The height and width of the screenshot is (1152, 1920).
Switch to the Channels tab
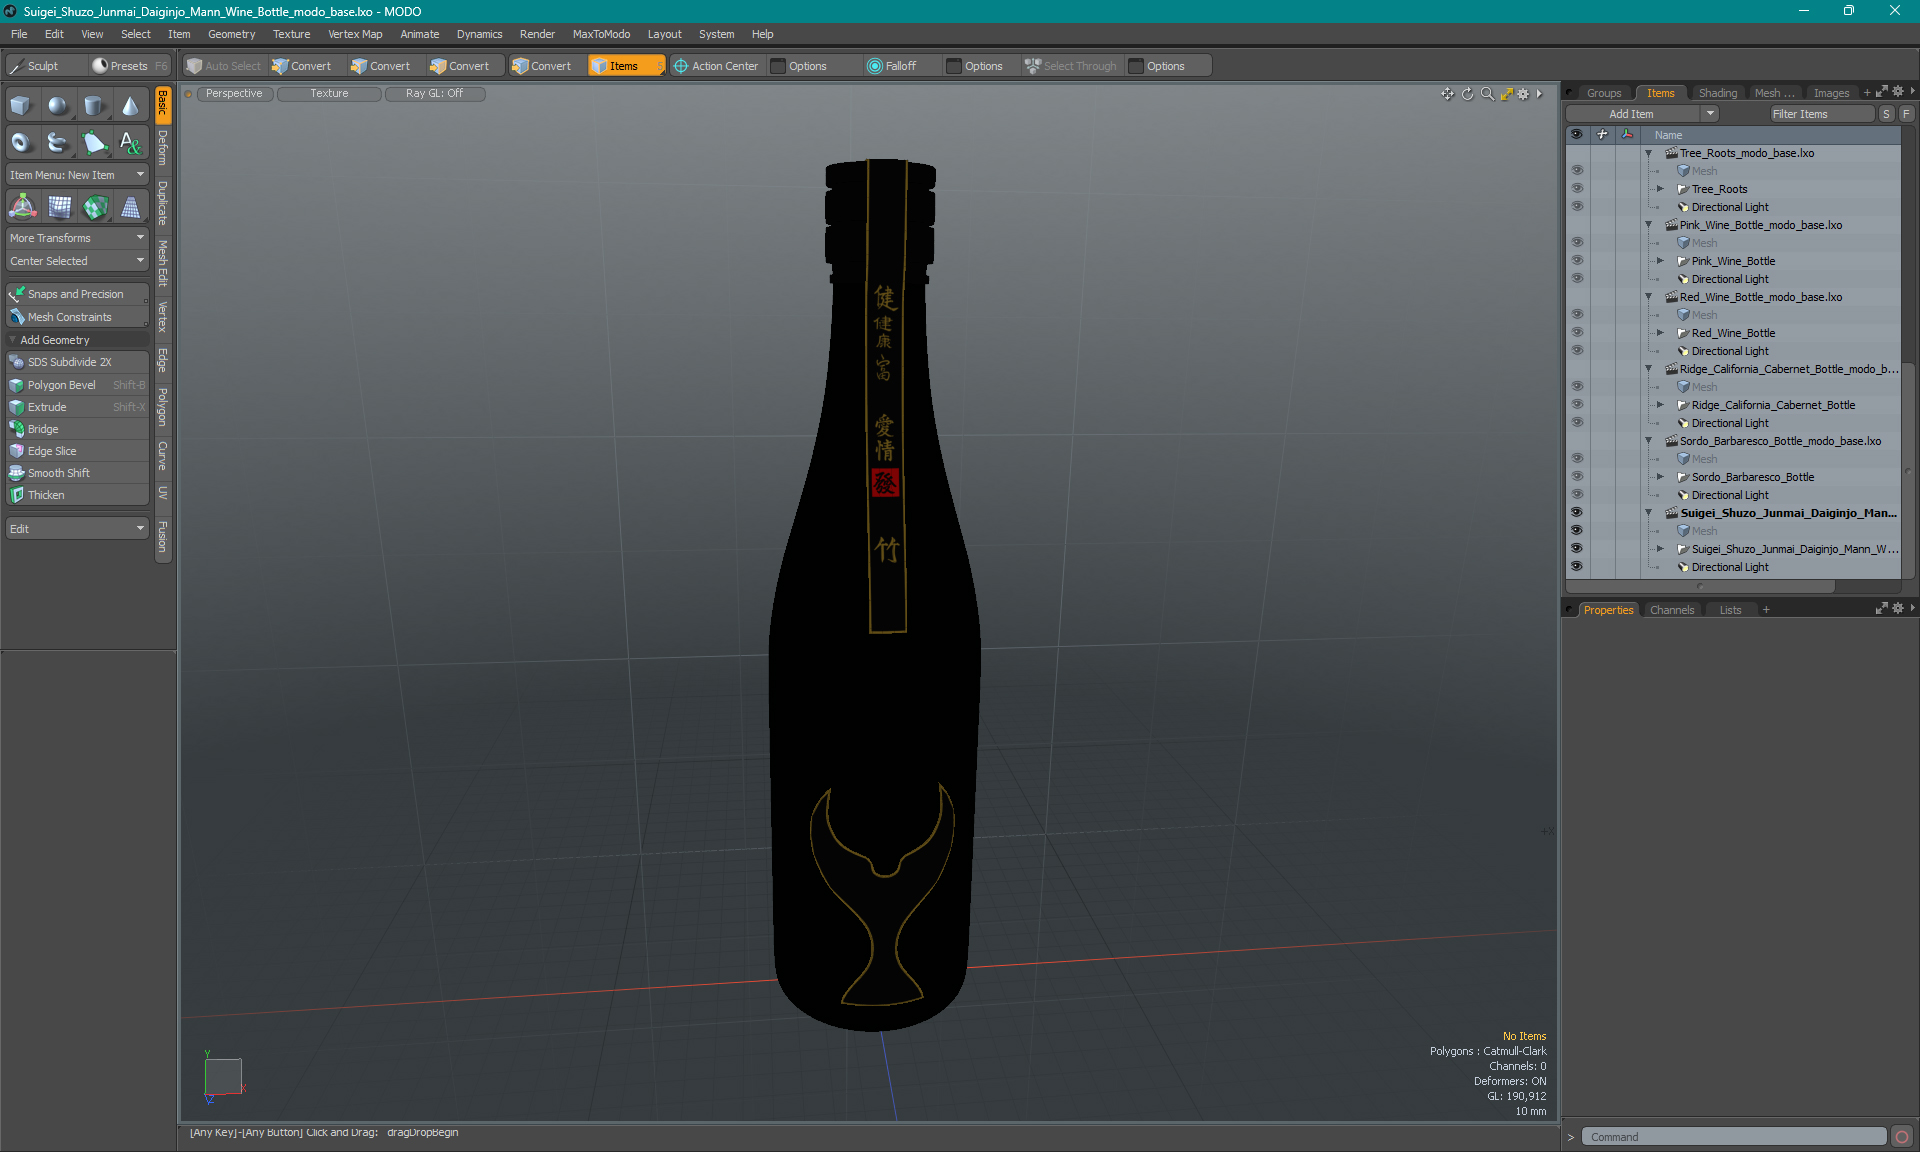(1672, 610)
